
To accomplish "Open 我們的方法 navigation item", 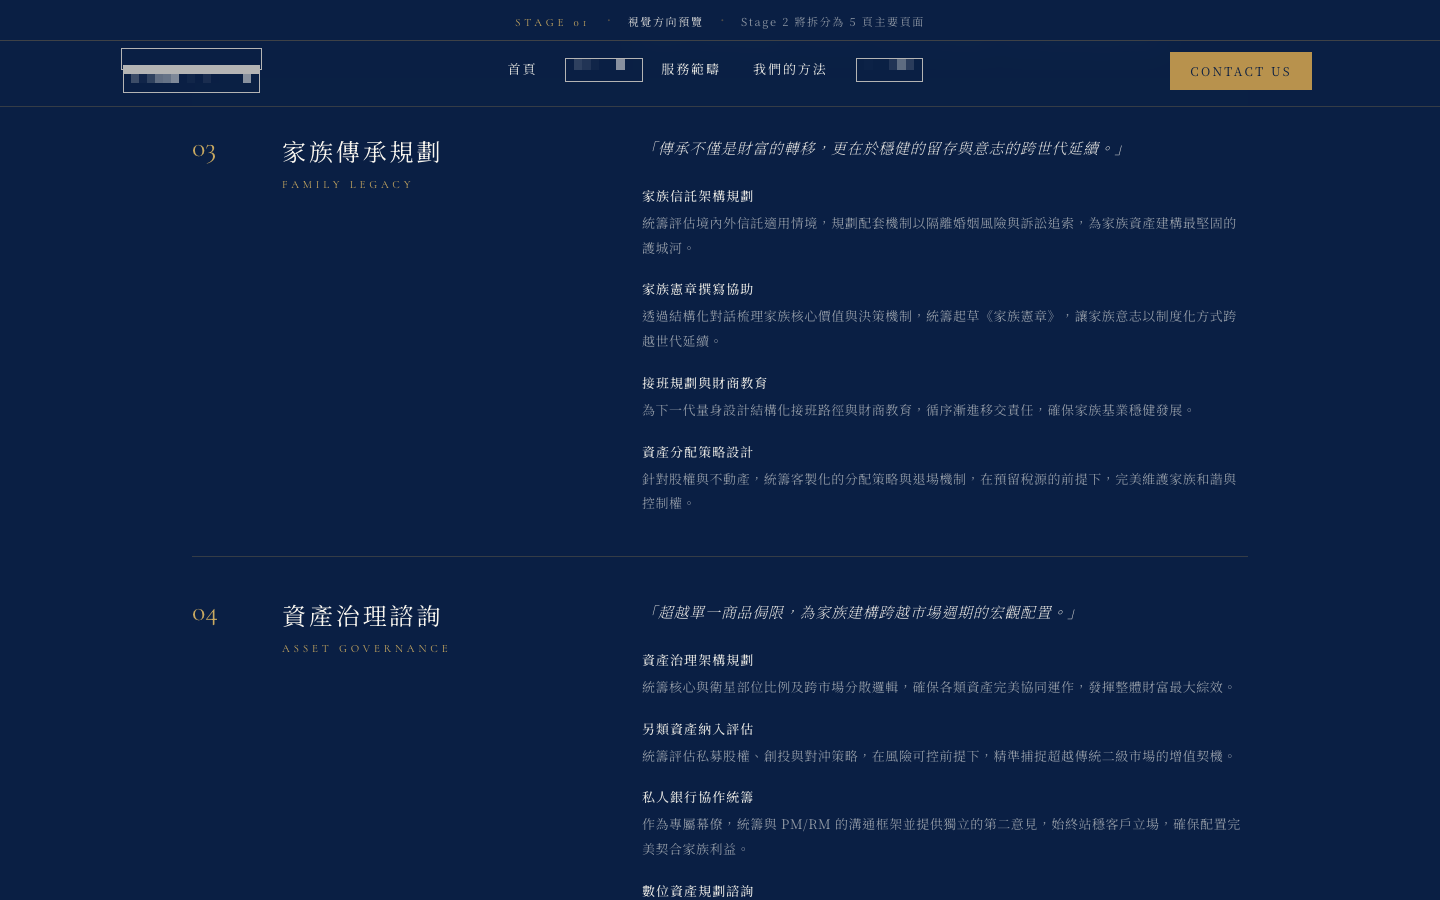I will (790, 69).
